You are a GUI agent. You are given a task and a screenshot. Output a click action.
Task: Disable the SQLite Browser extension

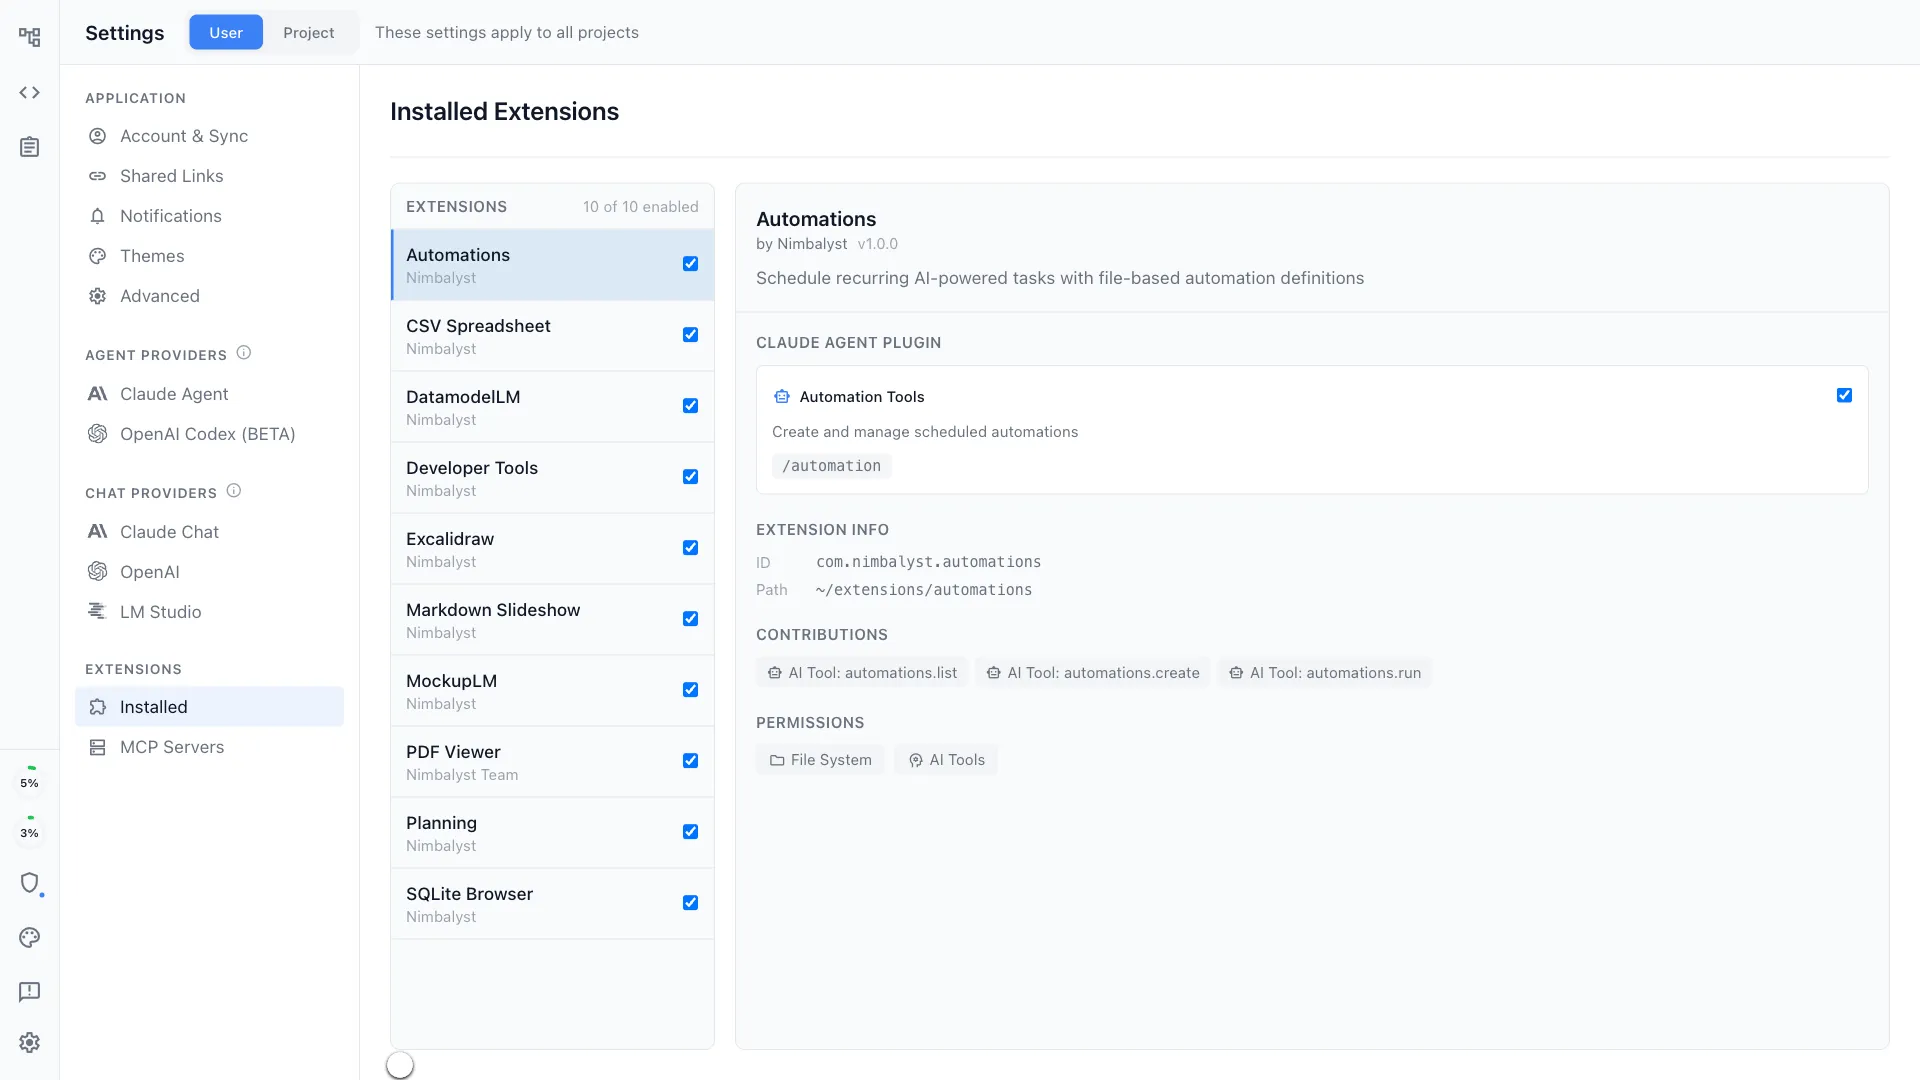click(x=691, y=902)
